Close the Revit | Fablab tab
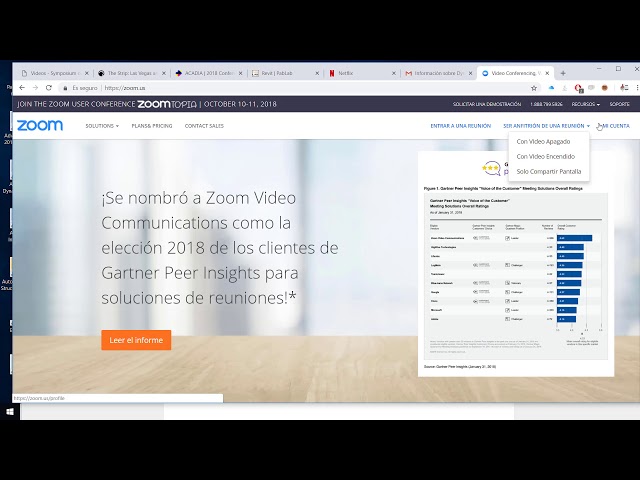 tap(317, 73)
